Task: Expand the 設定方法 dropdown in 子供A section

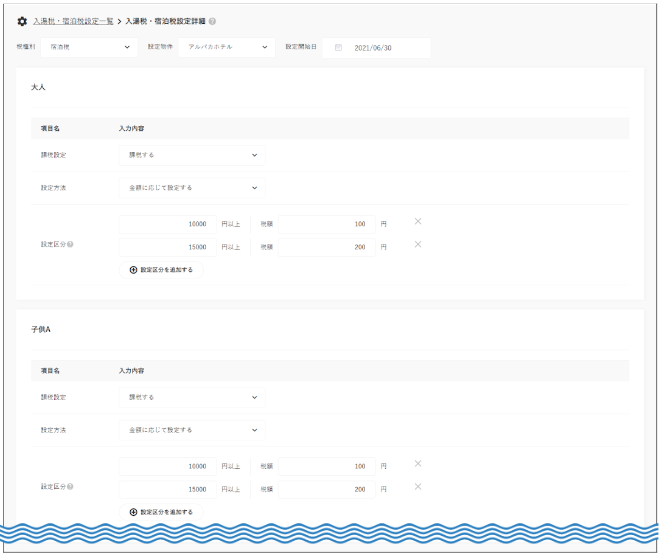Action: (x=190, y=430)
